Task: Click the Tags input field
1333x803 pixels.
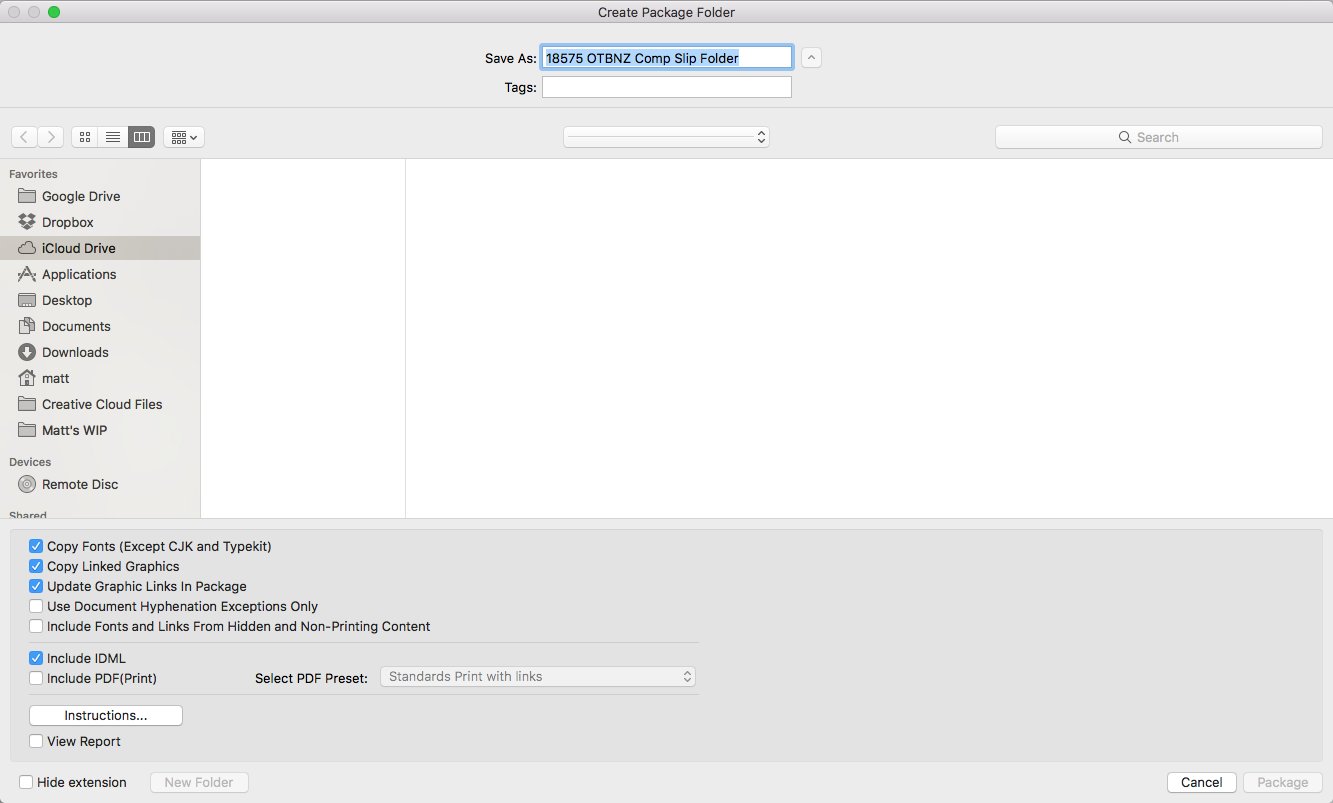Action: 667,87
